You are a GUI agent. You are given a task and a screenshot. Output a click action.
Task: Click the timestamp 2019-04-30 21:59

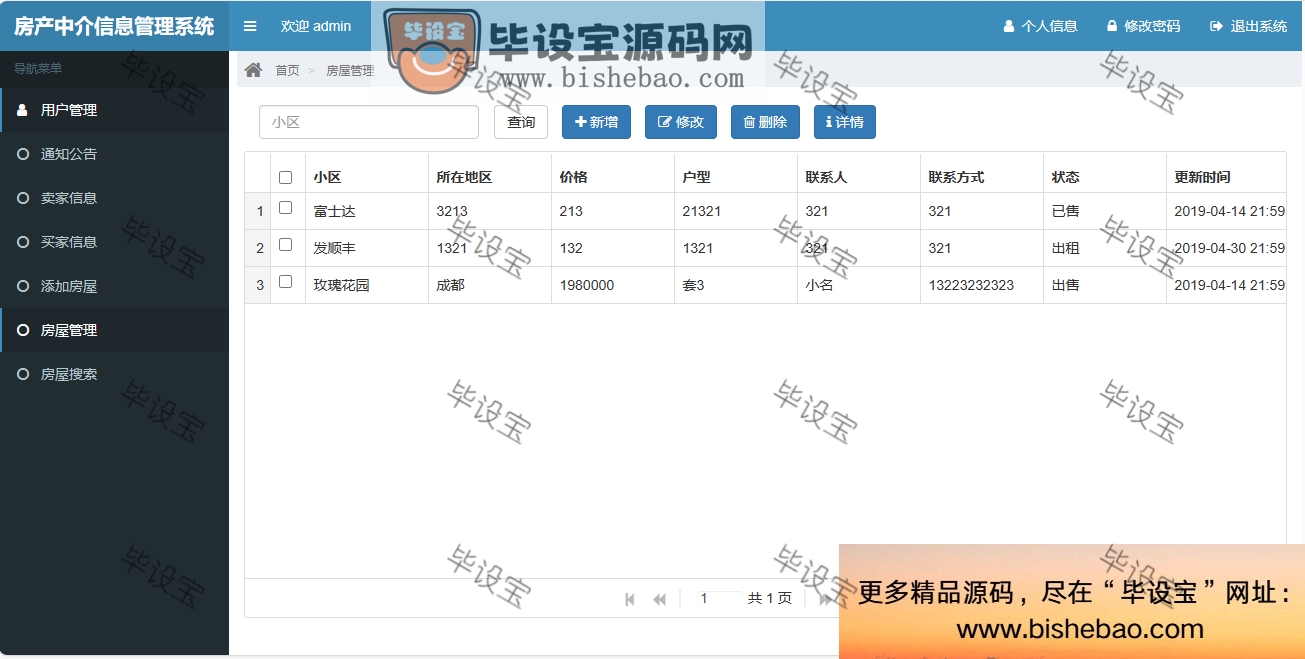click(1229, 248)
